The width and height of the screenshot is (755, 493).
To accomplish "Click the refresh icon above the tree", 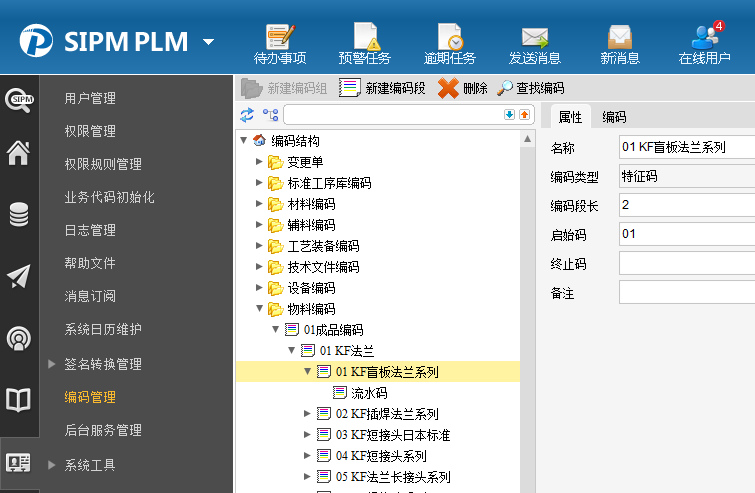I will pos(247,115).
